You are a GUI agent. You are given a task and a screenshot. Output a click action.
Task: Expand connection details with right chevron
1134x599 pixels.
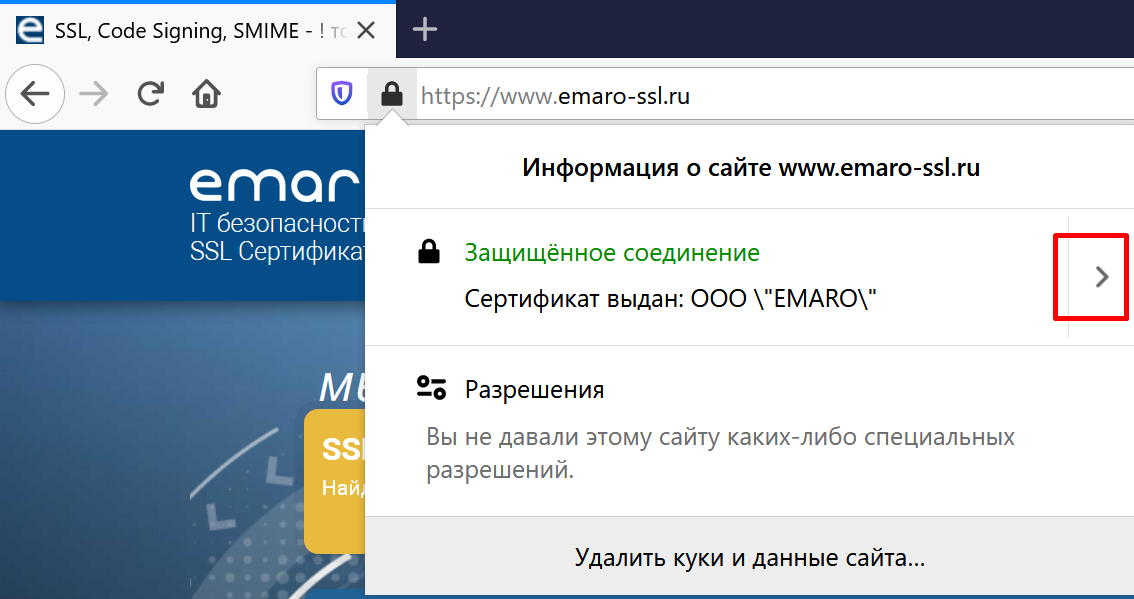click(1101, 276)
